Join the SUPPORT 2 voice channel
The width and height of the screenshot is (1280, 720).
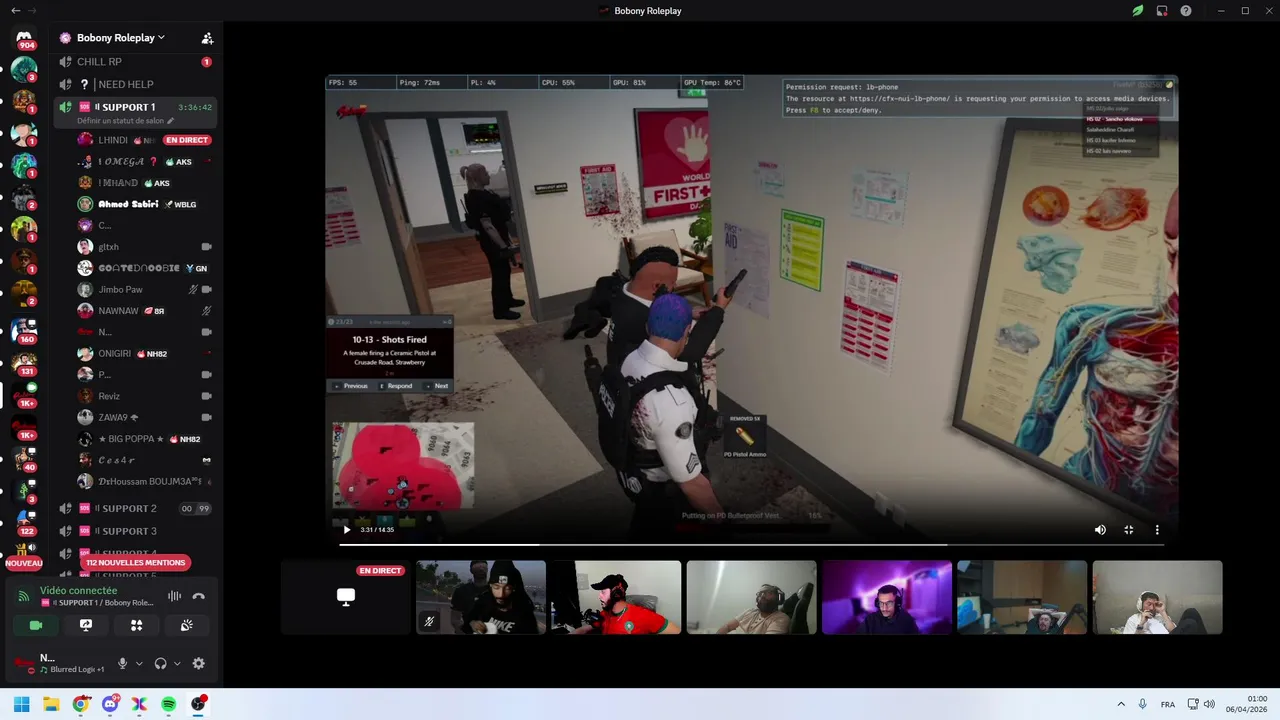(x=135, y=509)
